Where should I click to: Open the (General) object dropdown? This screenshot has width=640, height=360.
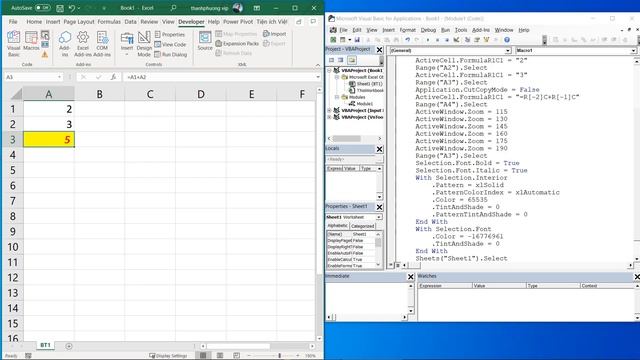pos(508,51)
